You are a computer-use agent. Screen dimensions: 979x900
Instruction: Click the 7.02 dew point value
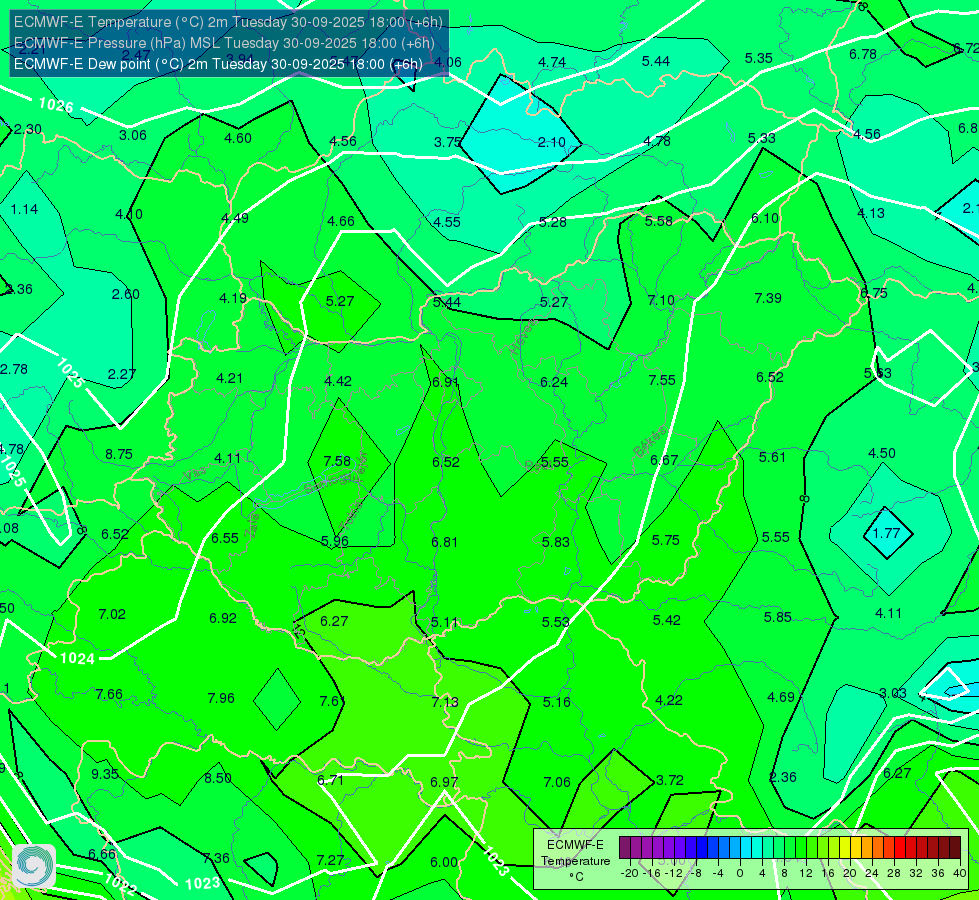(x=112, y=614)
